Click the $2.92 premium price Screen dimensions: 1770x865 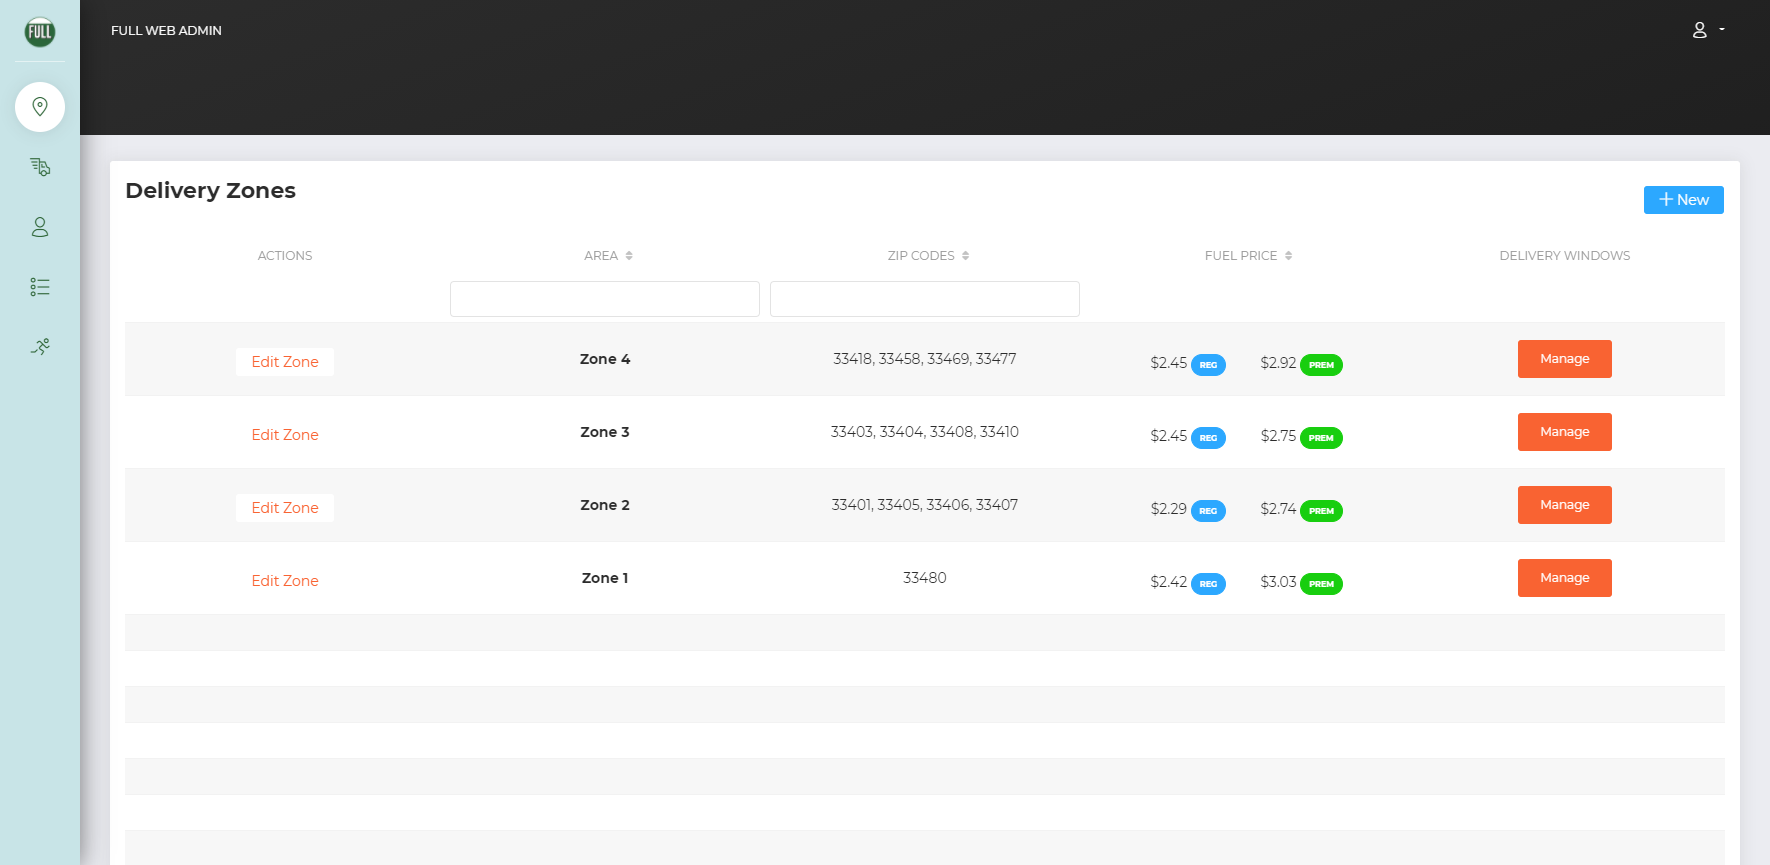pos(1278,363)
